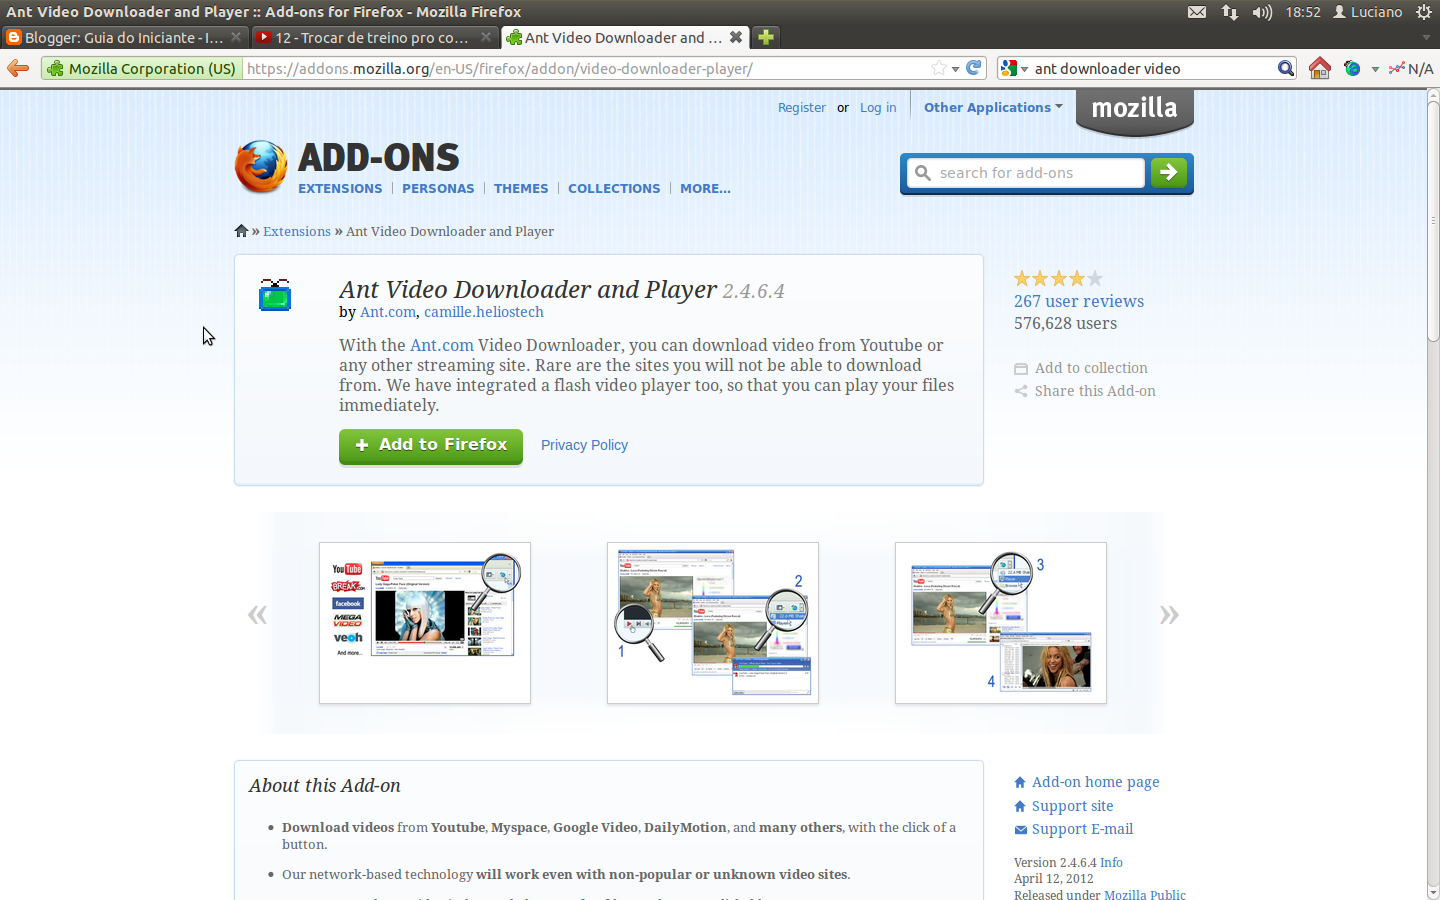Image resolution: width=1440 pixels, height=900 pixels.
Task: Click the home icon in the breadcrumb
Action: click(x=241, y=231)
